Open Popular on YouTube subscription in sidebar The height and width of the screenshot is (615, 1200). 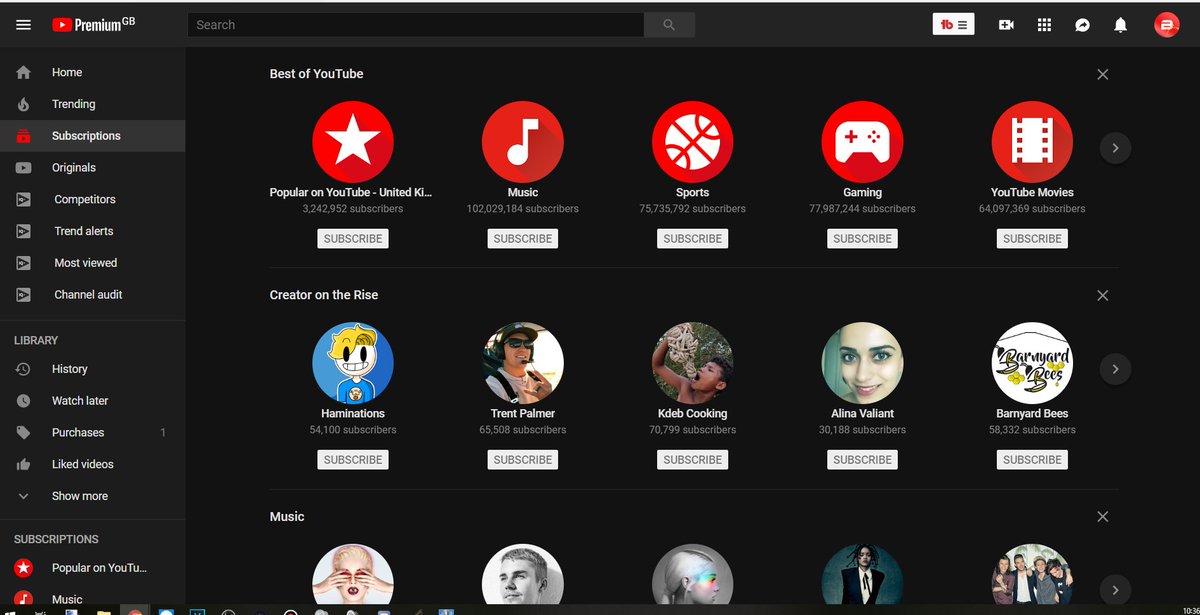[92, 568]
